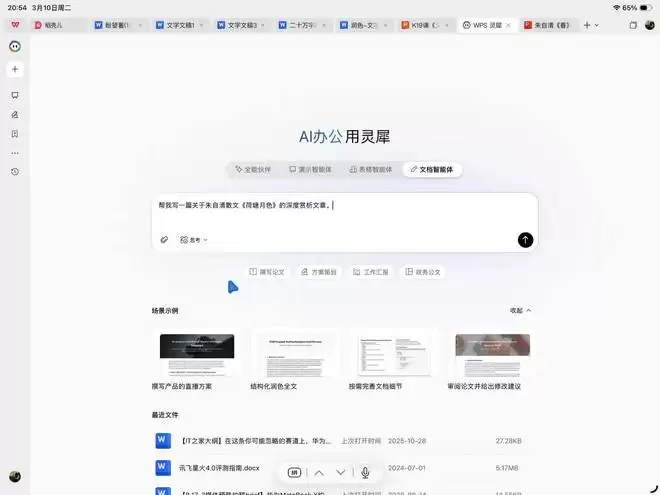Screen dimensions: 660x495
Task: Open the 思考 mode dropdown
Action: click(194, 240)
